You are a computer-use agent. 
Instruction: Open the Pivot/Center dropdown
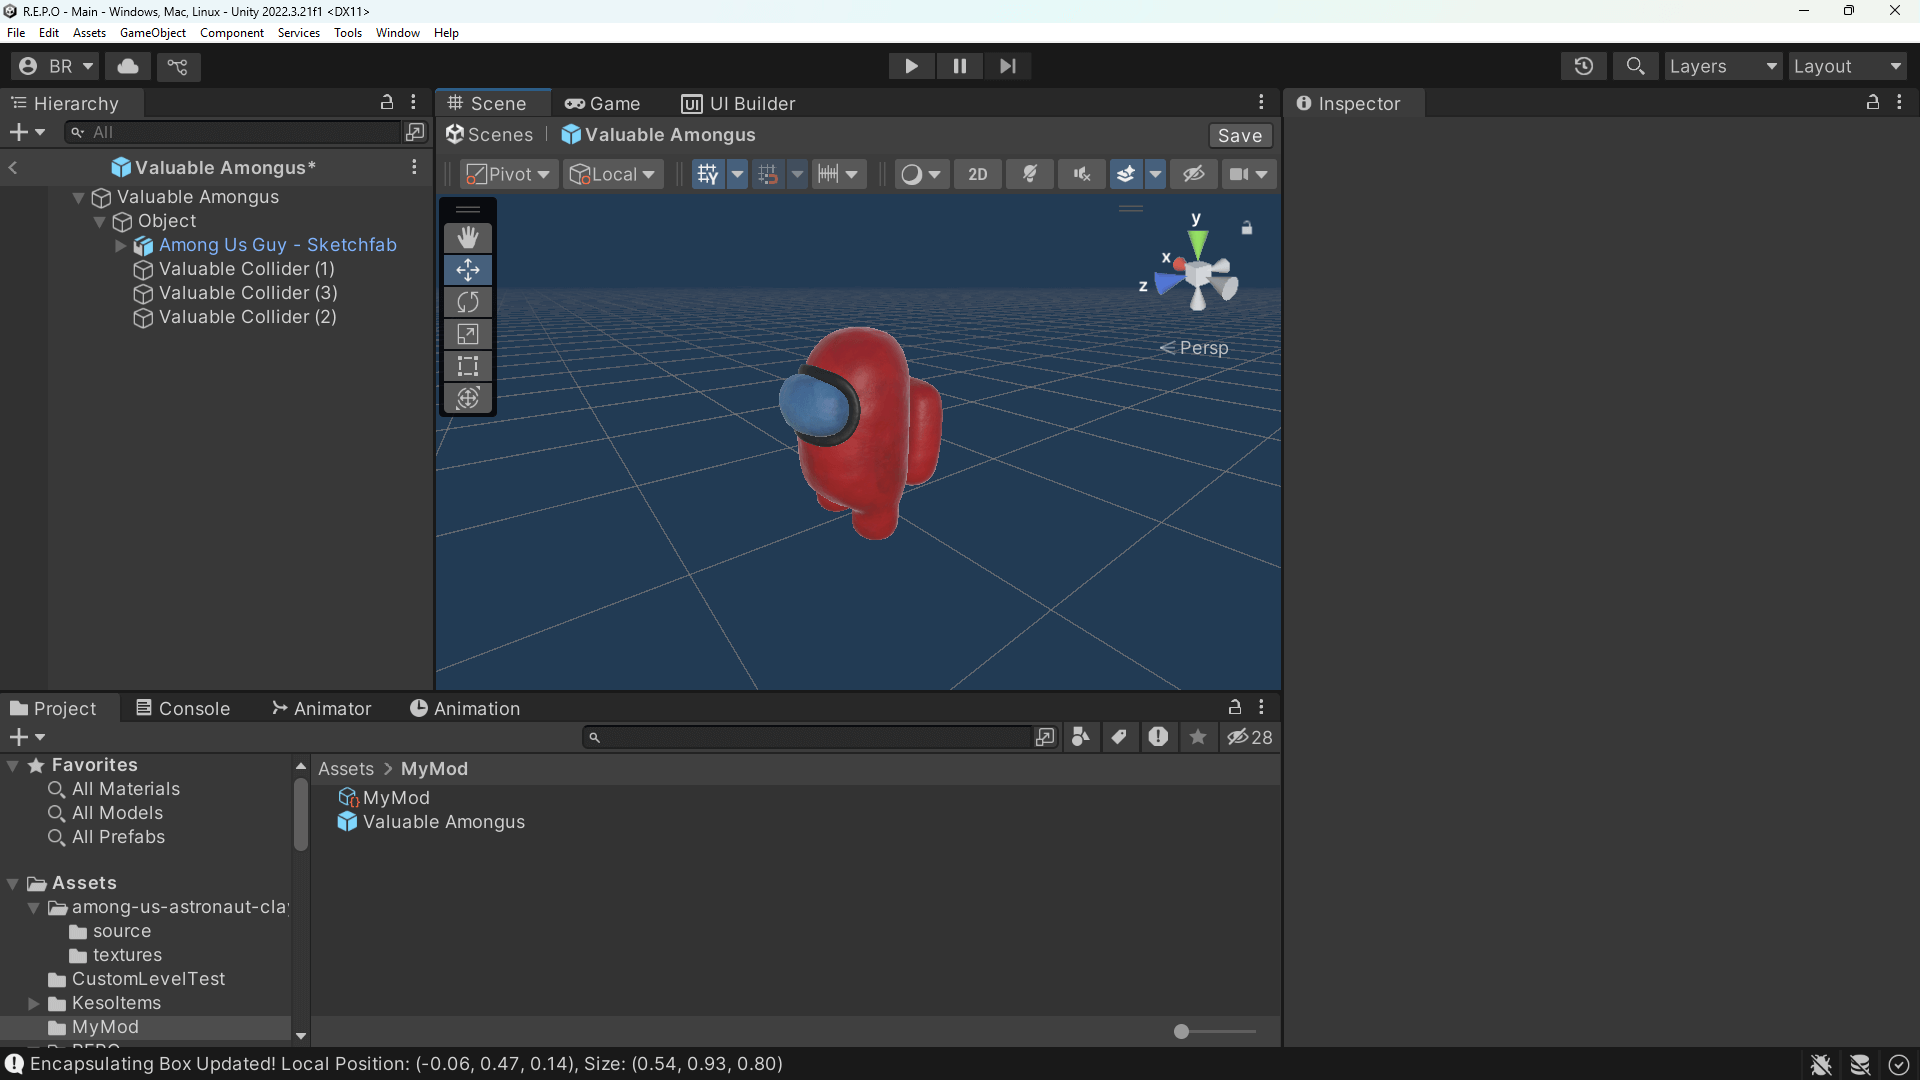click(507, 173)
